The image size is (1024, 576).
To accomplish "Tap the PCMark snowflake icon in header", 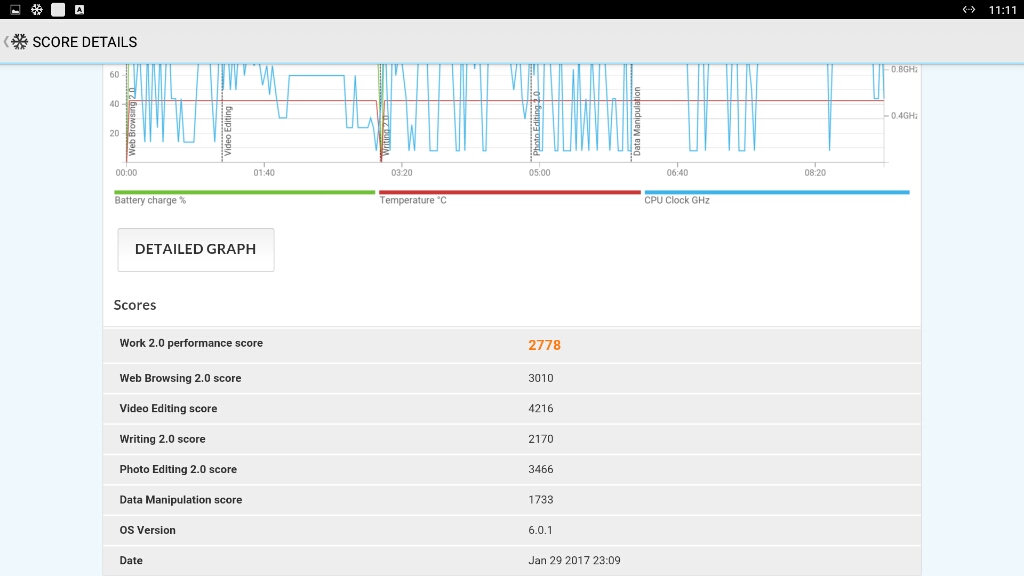I will (20, 42).
